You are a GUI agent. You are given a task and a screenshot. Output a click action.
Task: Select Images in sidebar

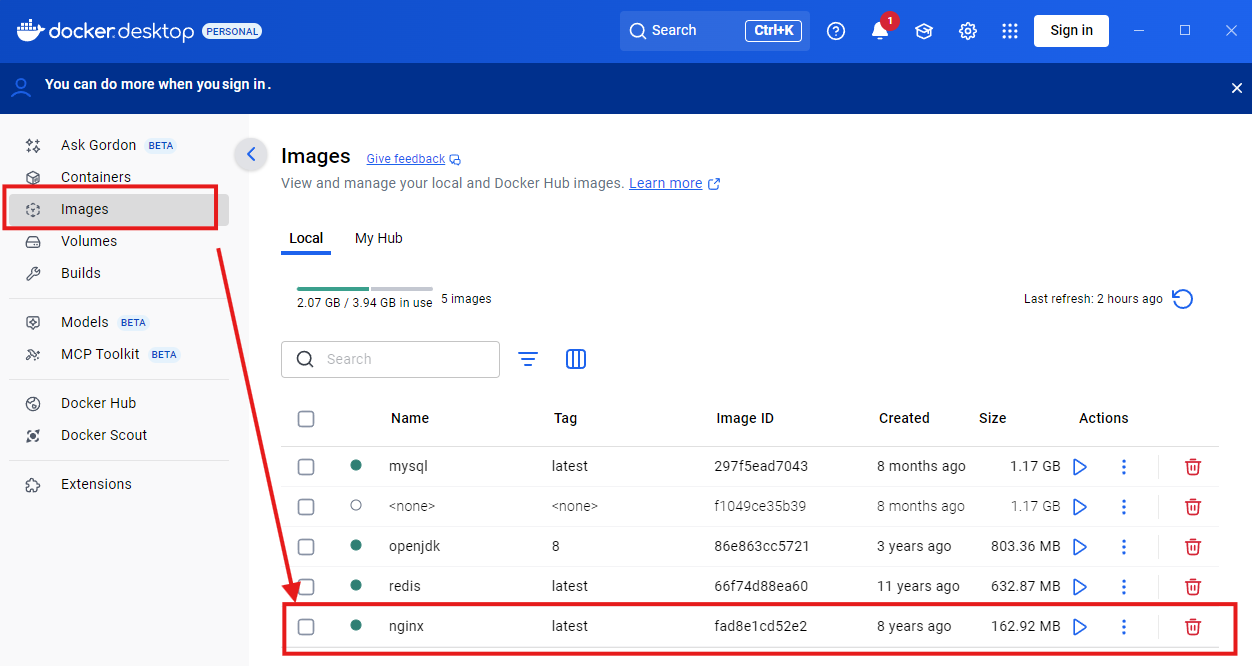[118, 210]
